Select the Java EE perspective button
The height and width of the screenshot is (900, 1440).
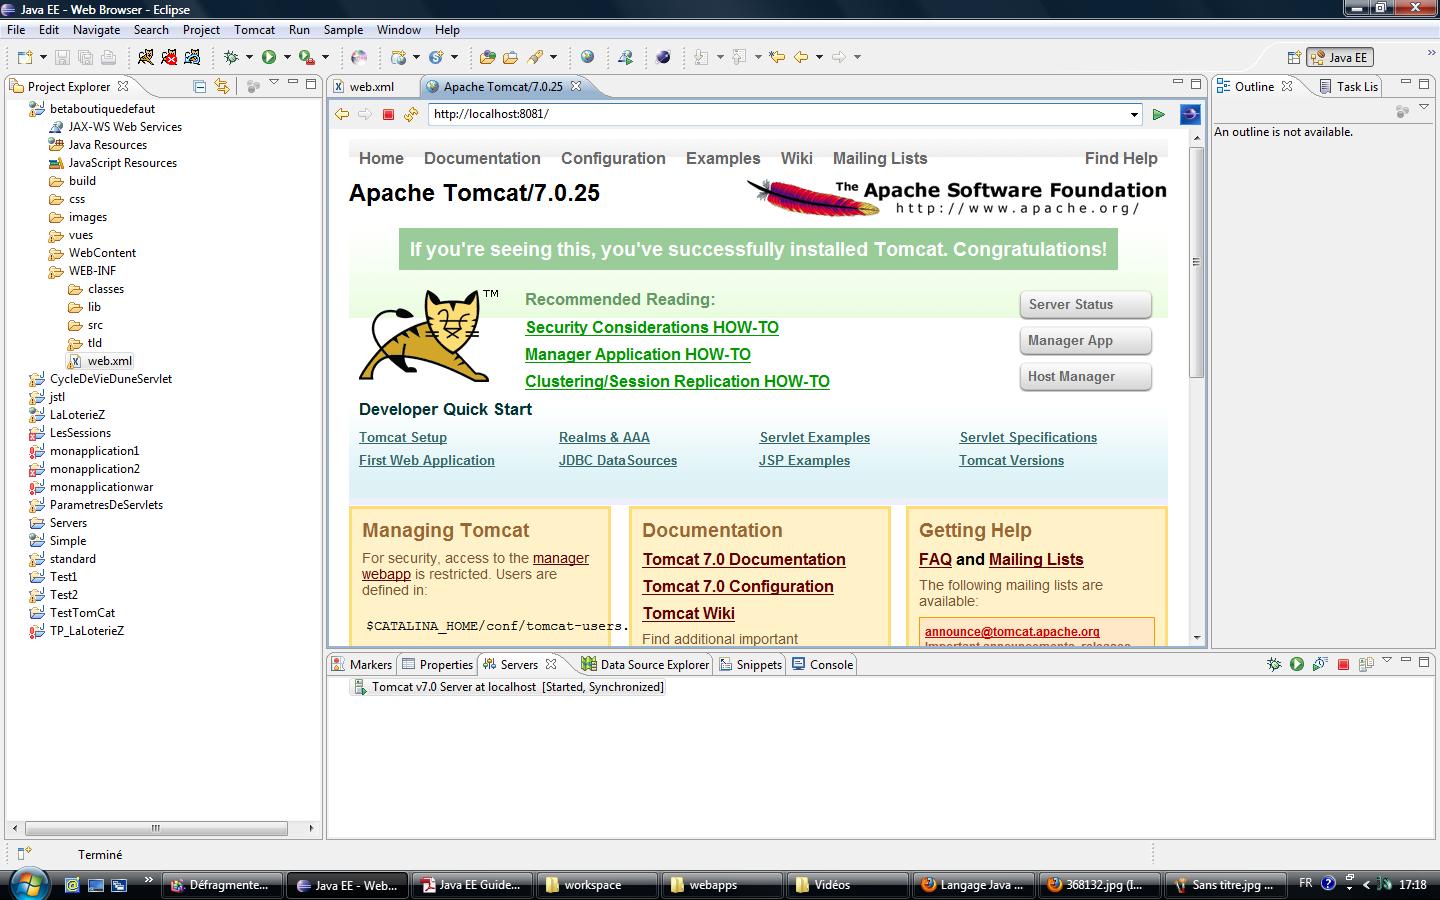[x=1340, y=57]
